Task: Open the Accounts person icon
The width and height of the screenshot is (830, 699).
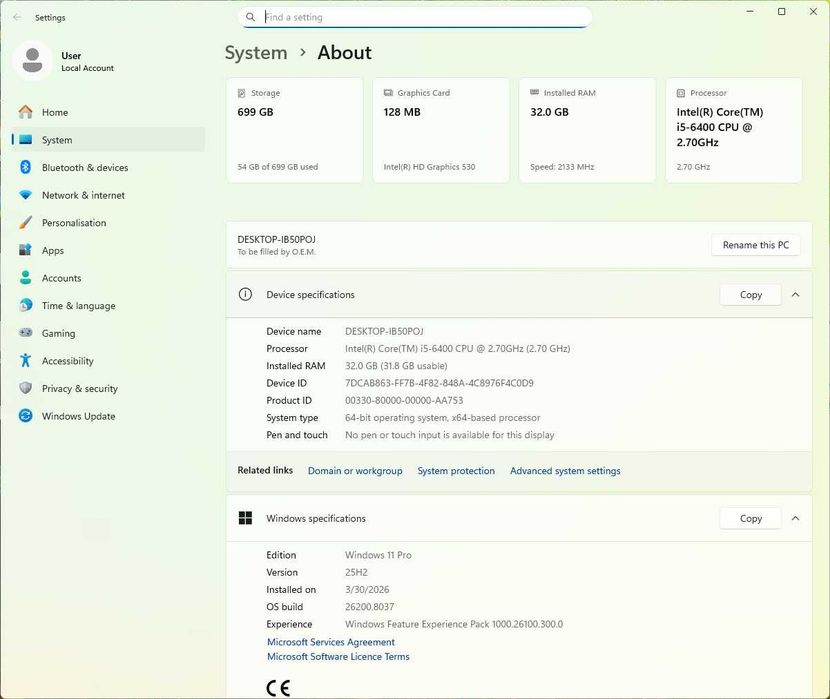Action: (25, 278)
